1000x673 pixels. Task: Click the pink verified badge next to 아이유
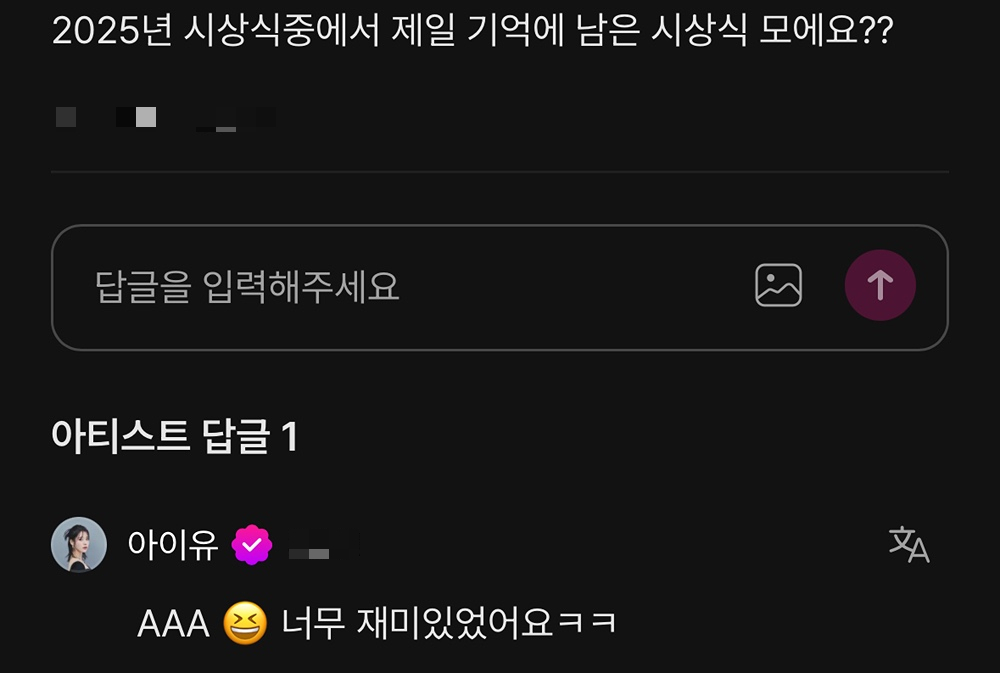tap(252, 545)
